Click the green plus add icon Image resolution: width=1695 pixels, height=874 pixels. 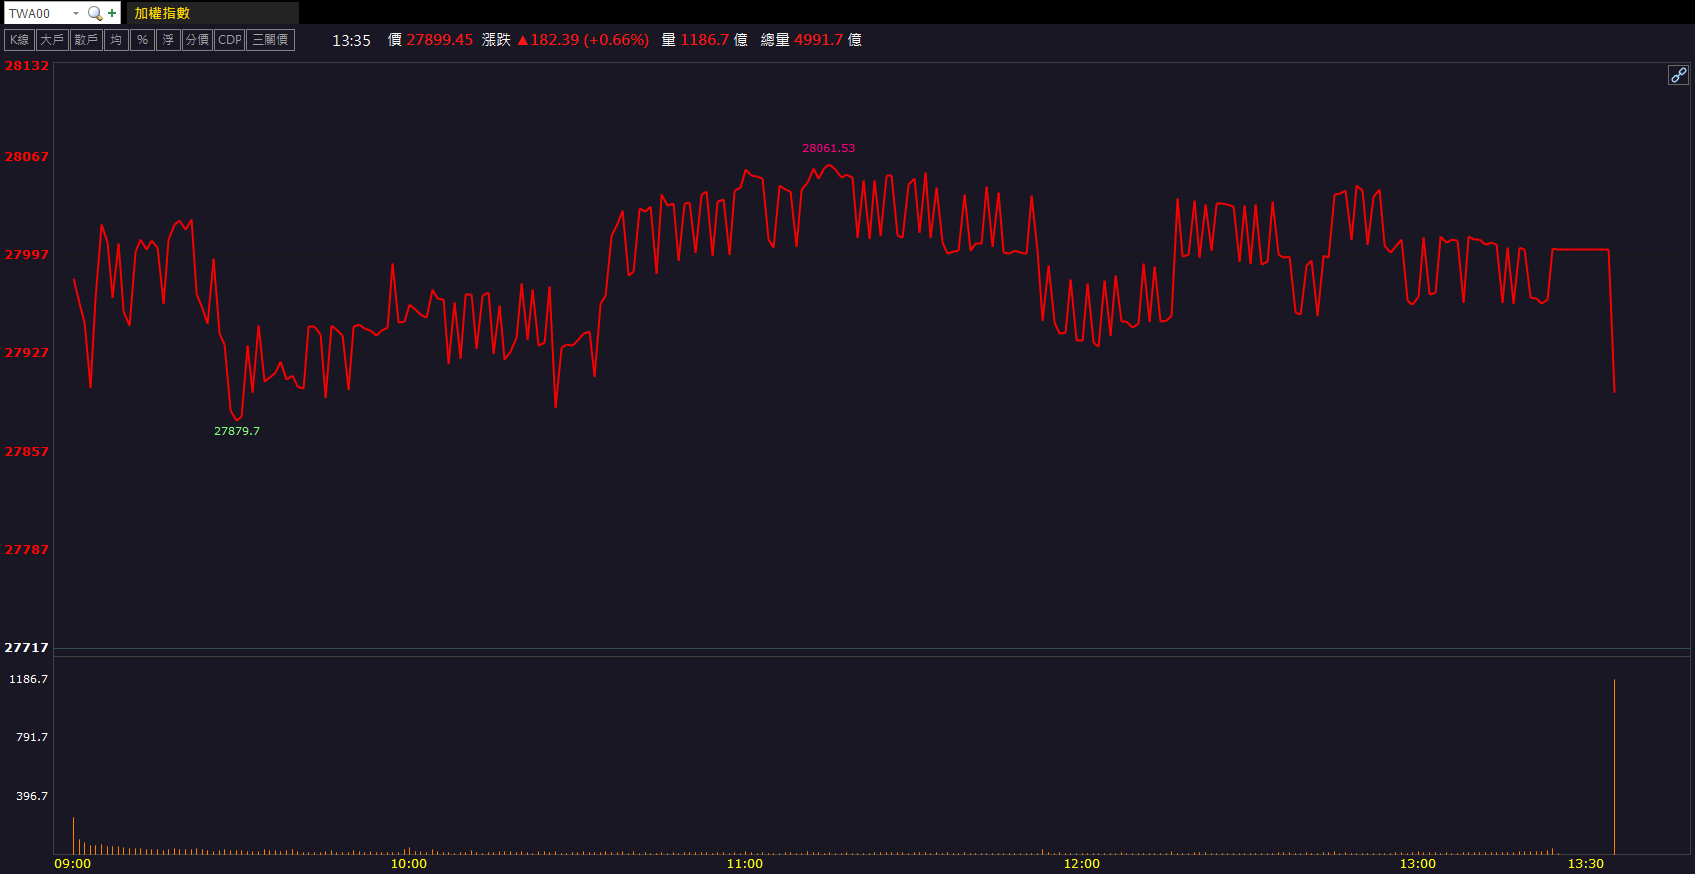(x=112, y=13)
